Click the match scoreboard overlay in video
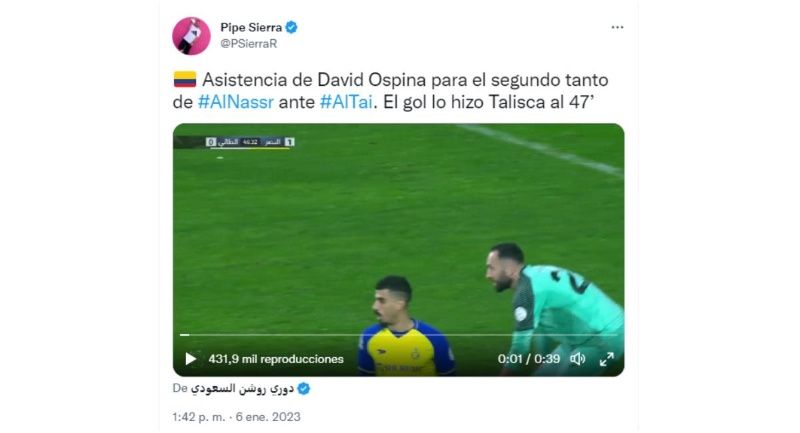The height and width of the screenshot is (433, 800). click(250, 142)
